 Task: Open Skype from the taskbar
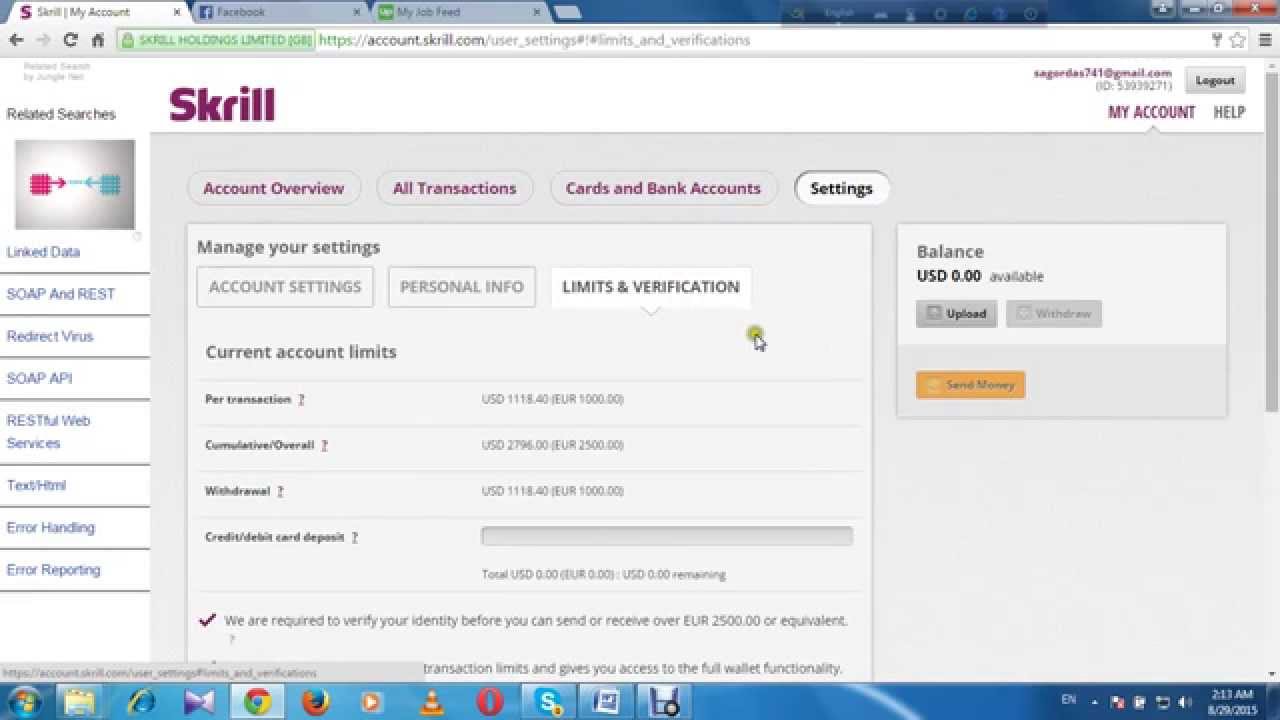coord(549,702)
